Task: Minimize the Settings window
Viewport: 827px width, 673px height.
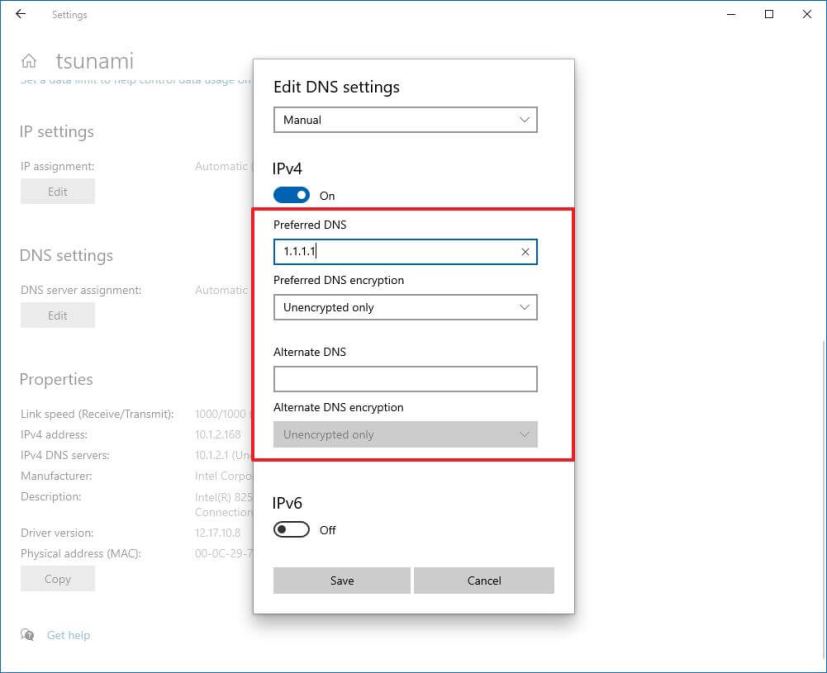Action: (x=731, y=14)
